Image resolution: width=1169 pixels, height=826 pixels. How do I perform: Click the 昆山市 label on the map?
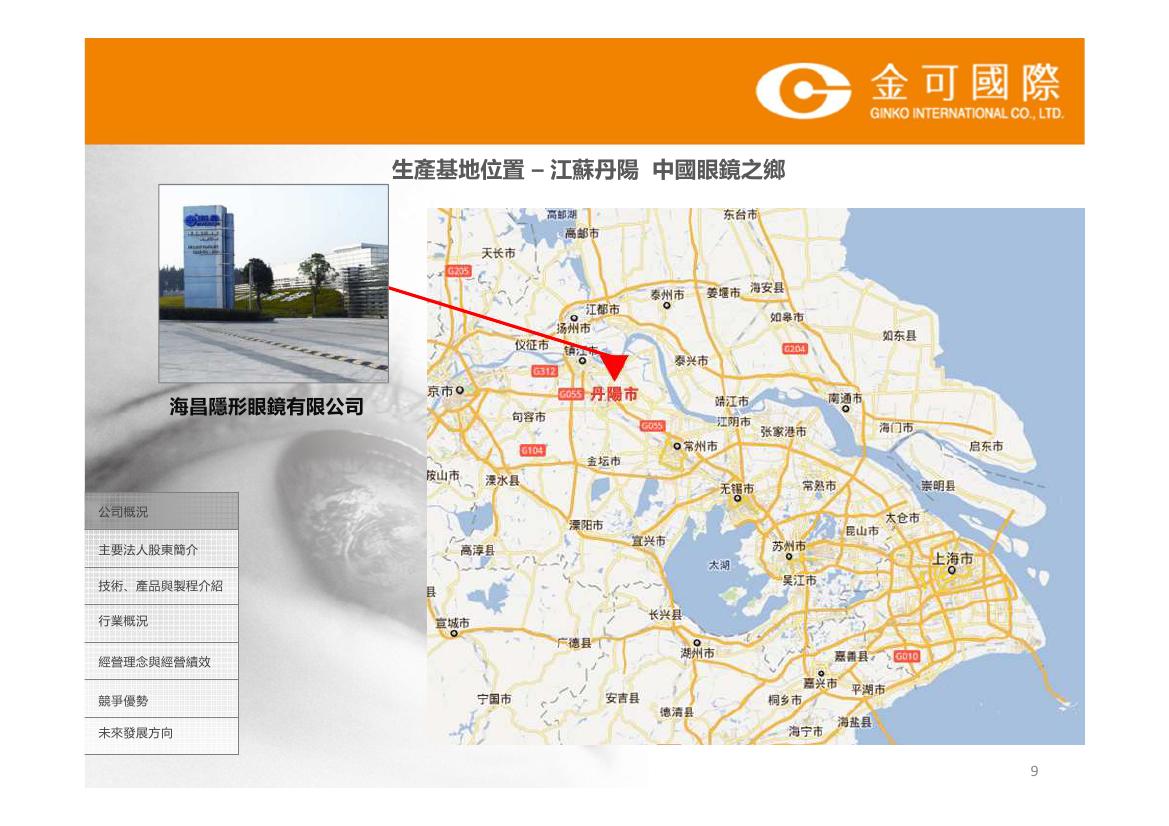[x=862, y=531]
